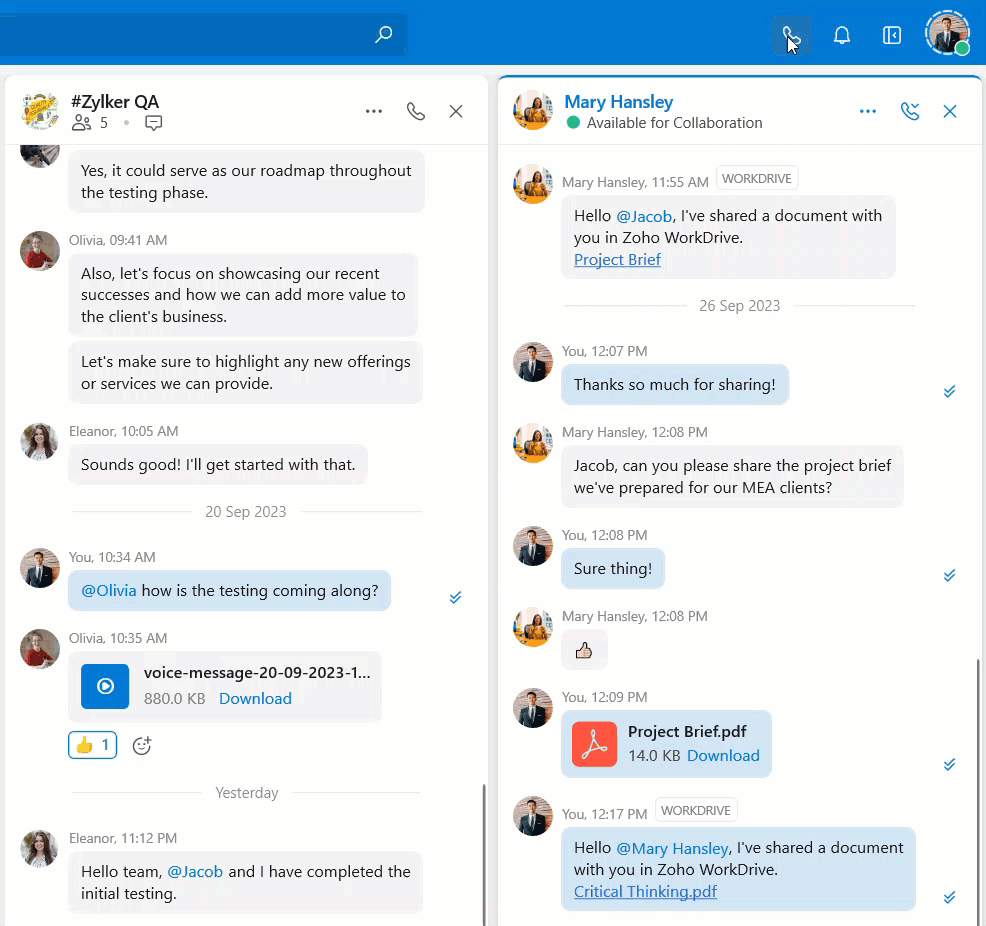Open the Project Brief link
Image resolution: width=986 pixels, height=926 pixels.
[617, 260]
